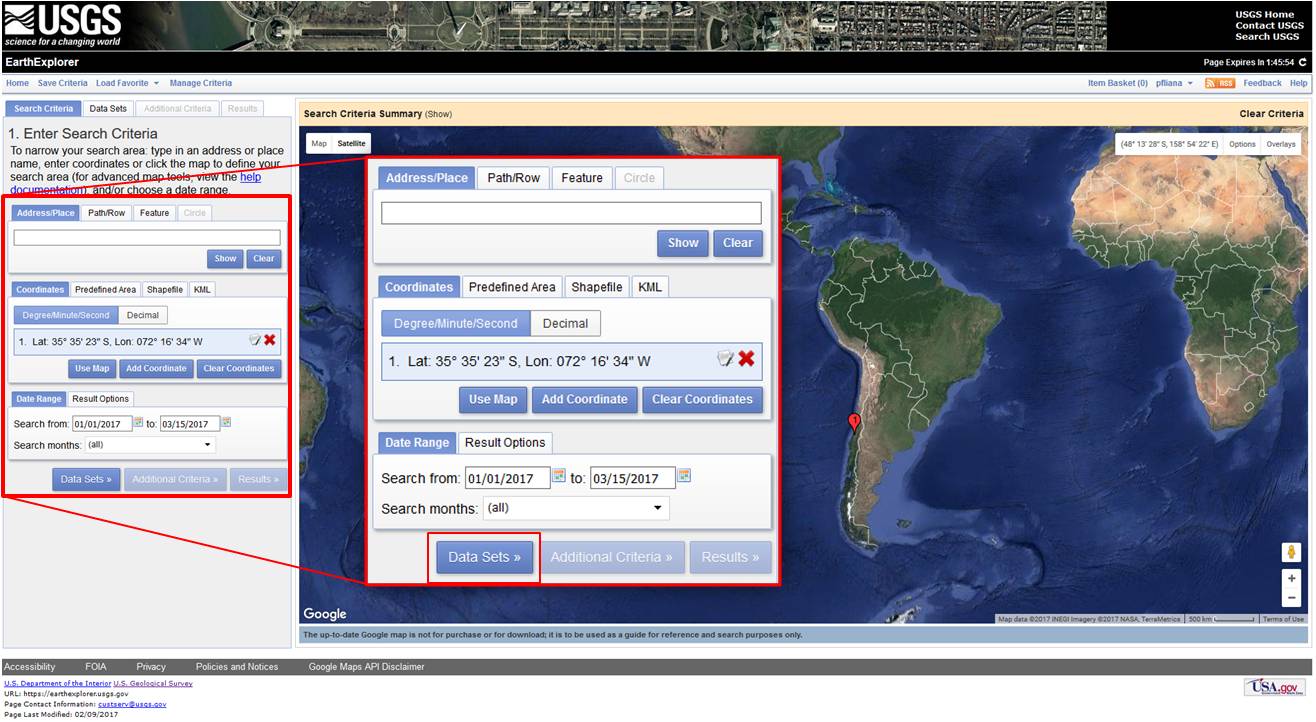Select the Satellite map view toggle
1316x722 pixels.
[x=351, y=143]
